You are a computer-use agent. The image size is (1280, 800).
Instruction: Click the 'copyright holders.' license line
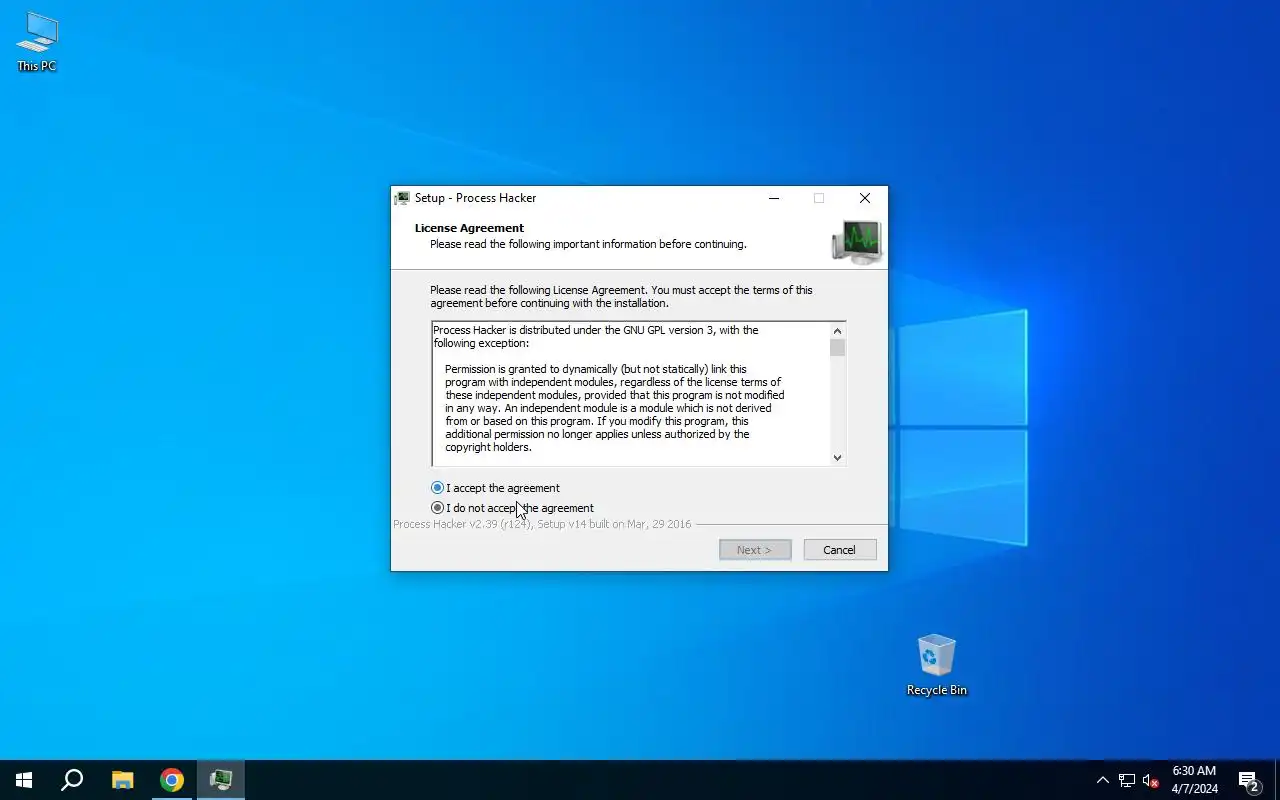pyautogui.click(x=488, y=447)
